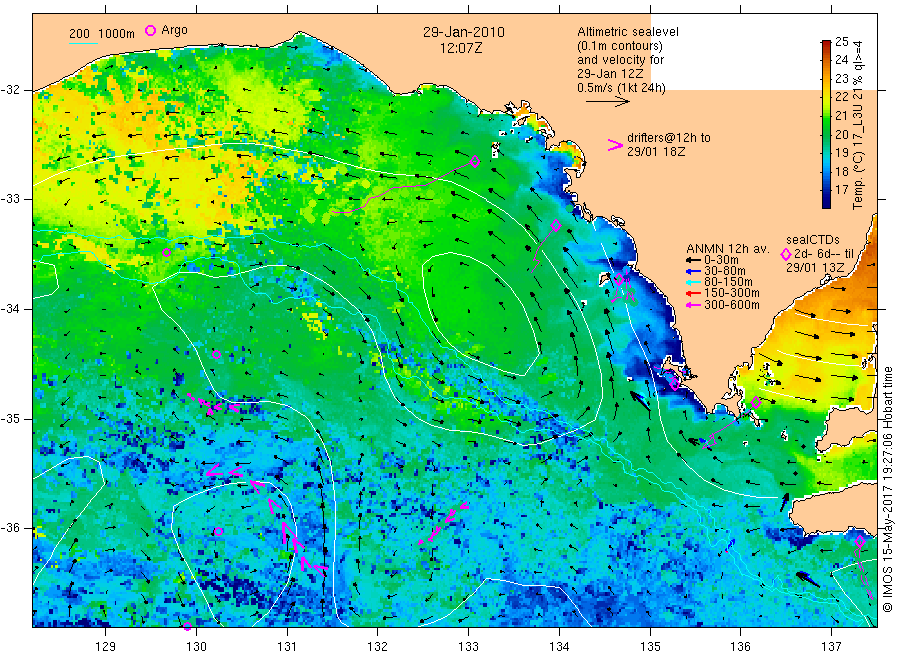Viewport: 900px width, 660px height.
Task: Click the '0.5m/s (1kt 24h)' text
Action: (x=622, y=88)
